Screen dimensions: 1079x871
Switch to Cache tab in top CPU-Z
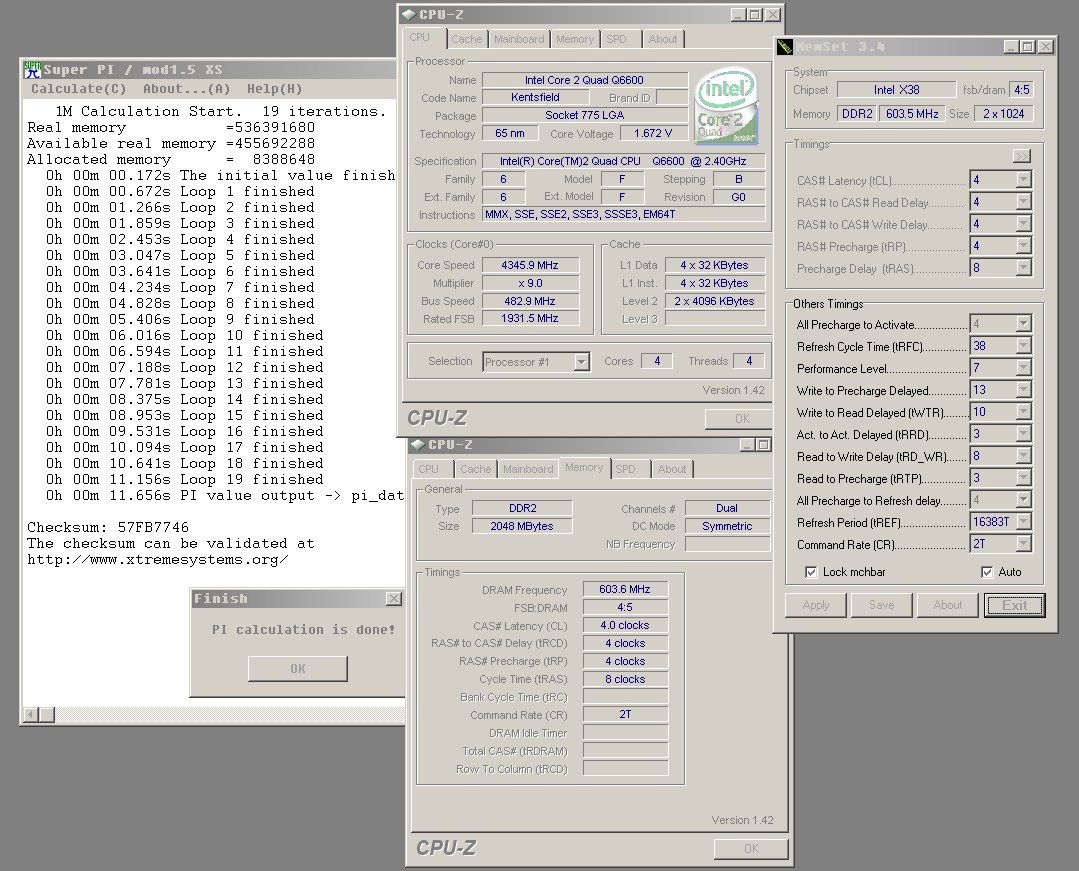tap(467, 39)
